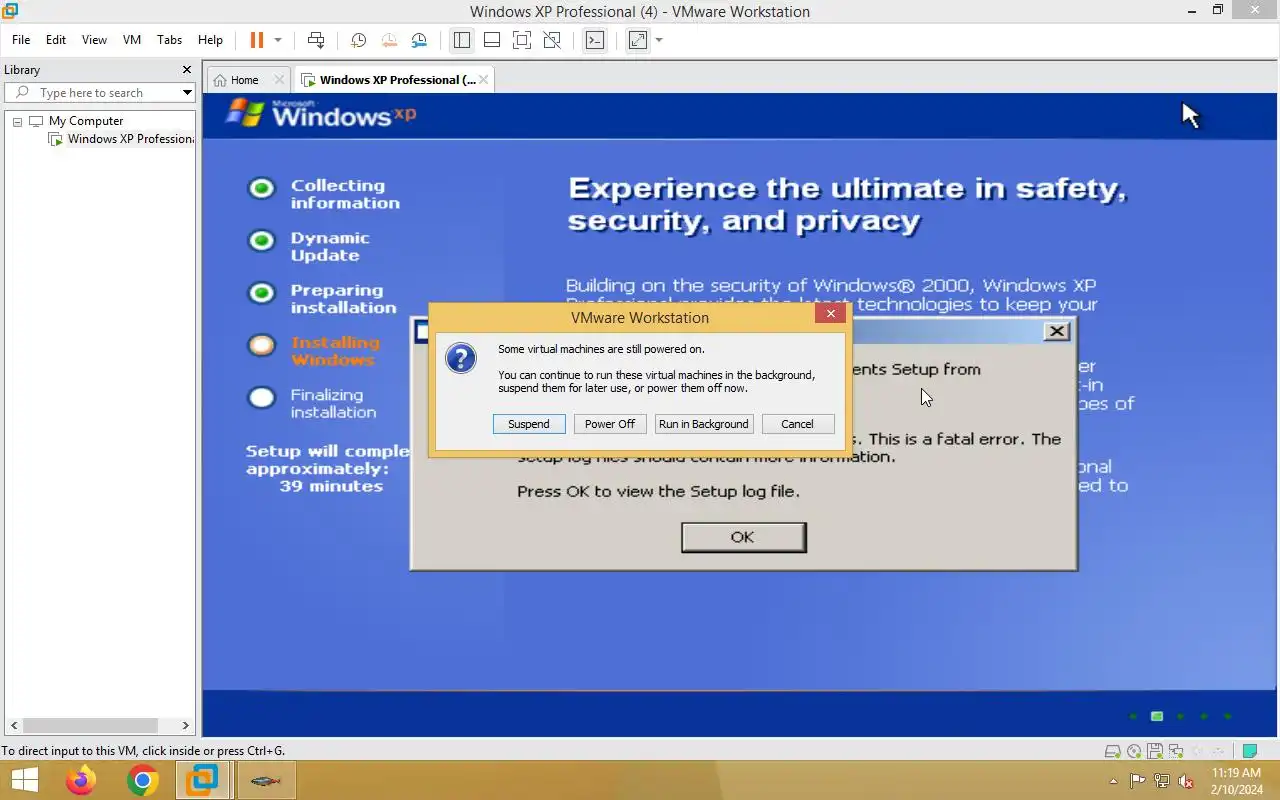
Task: Enter full screen mode via toolbar icon
Action: [521, 40]
